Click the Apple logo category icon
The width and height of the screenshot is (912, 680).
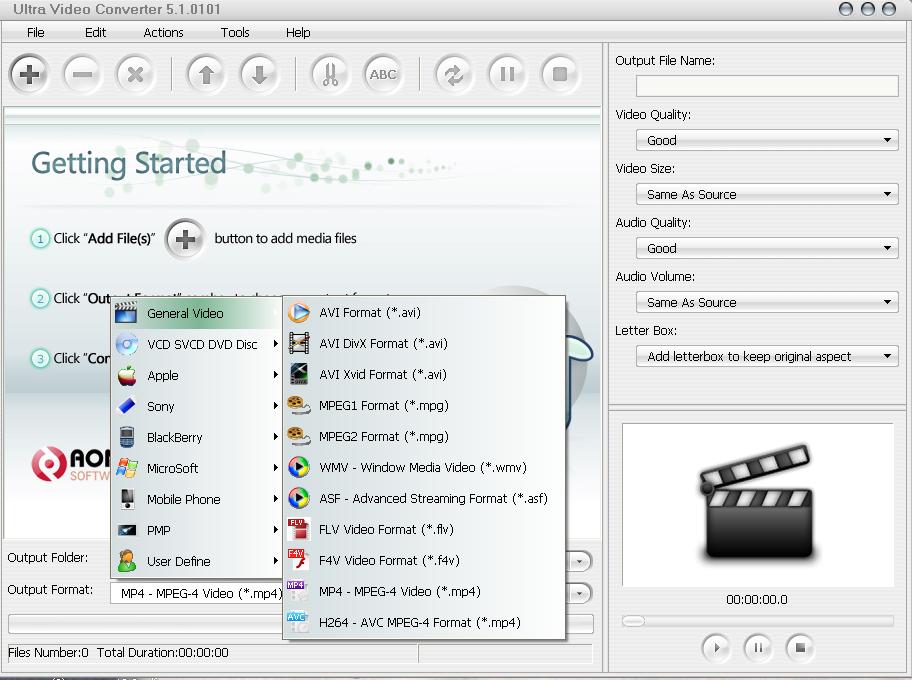pyautogui.click(x=126, y=375)
